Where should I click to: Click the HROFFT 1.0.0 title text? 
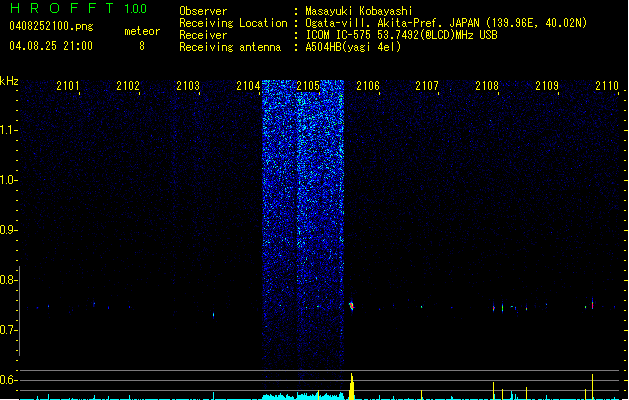[x=78, y=8]
